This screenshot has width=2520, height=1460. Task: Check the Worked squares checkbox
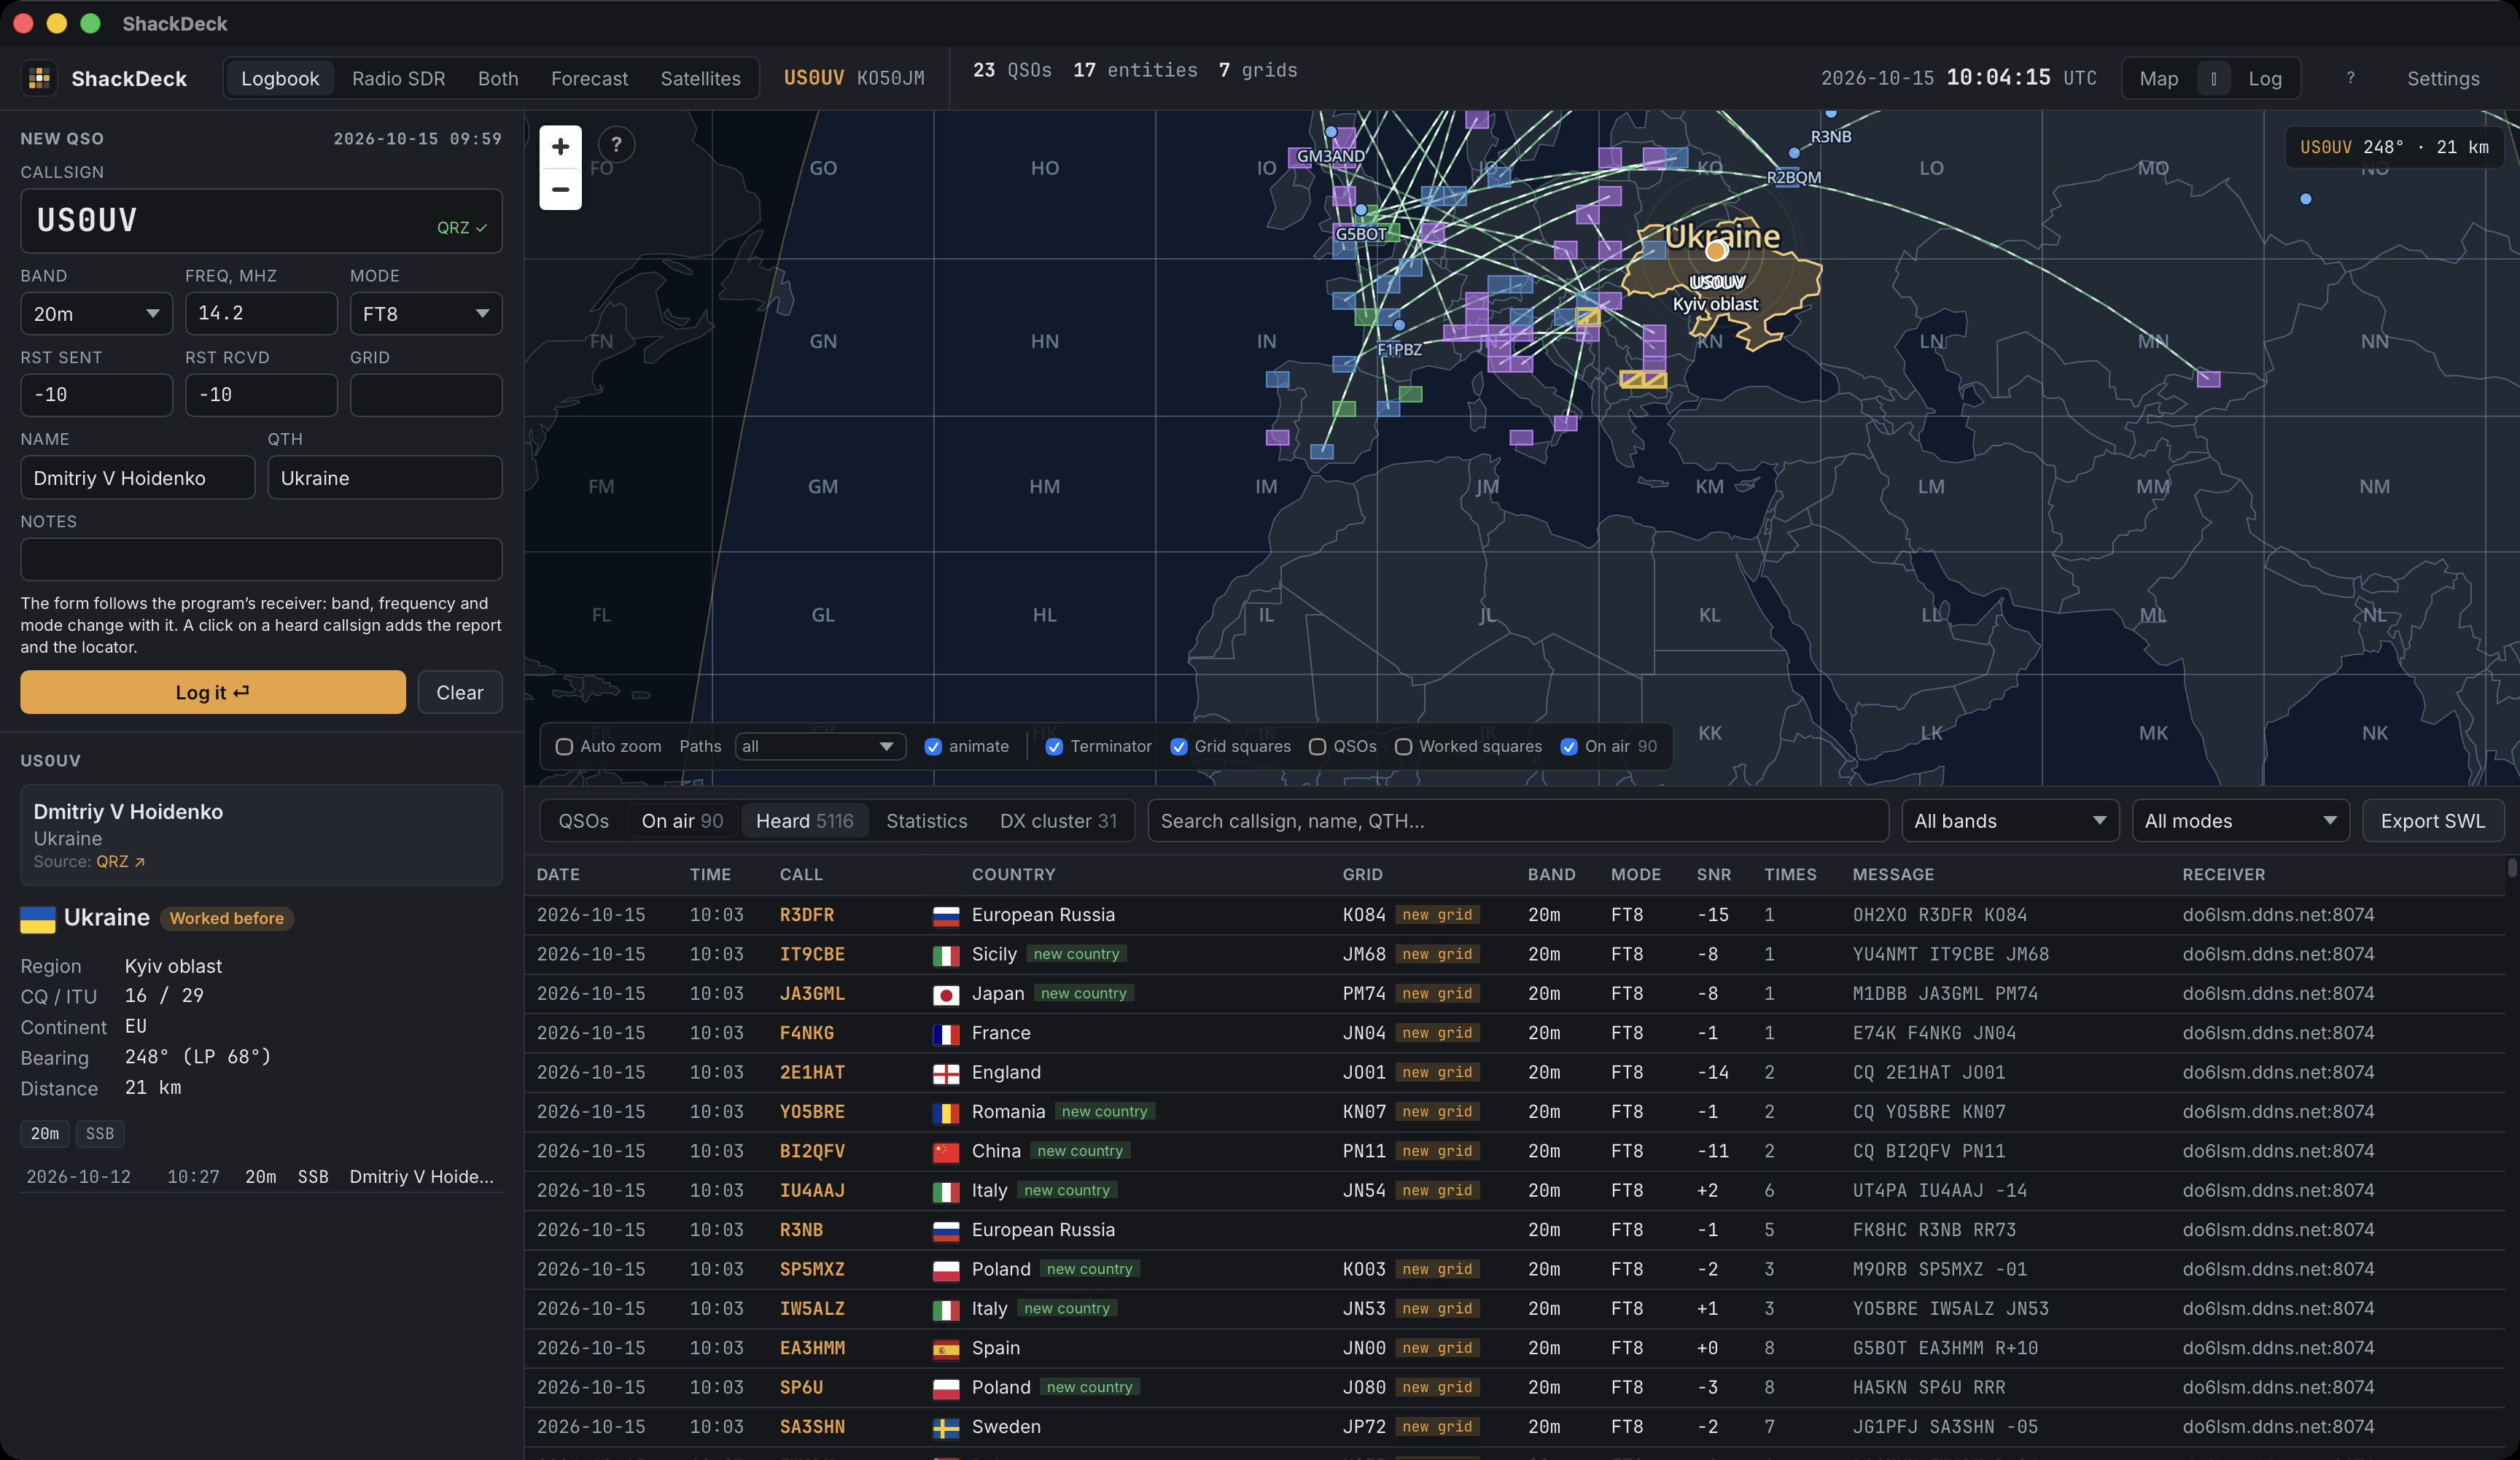(x=1403, y=747)
